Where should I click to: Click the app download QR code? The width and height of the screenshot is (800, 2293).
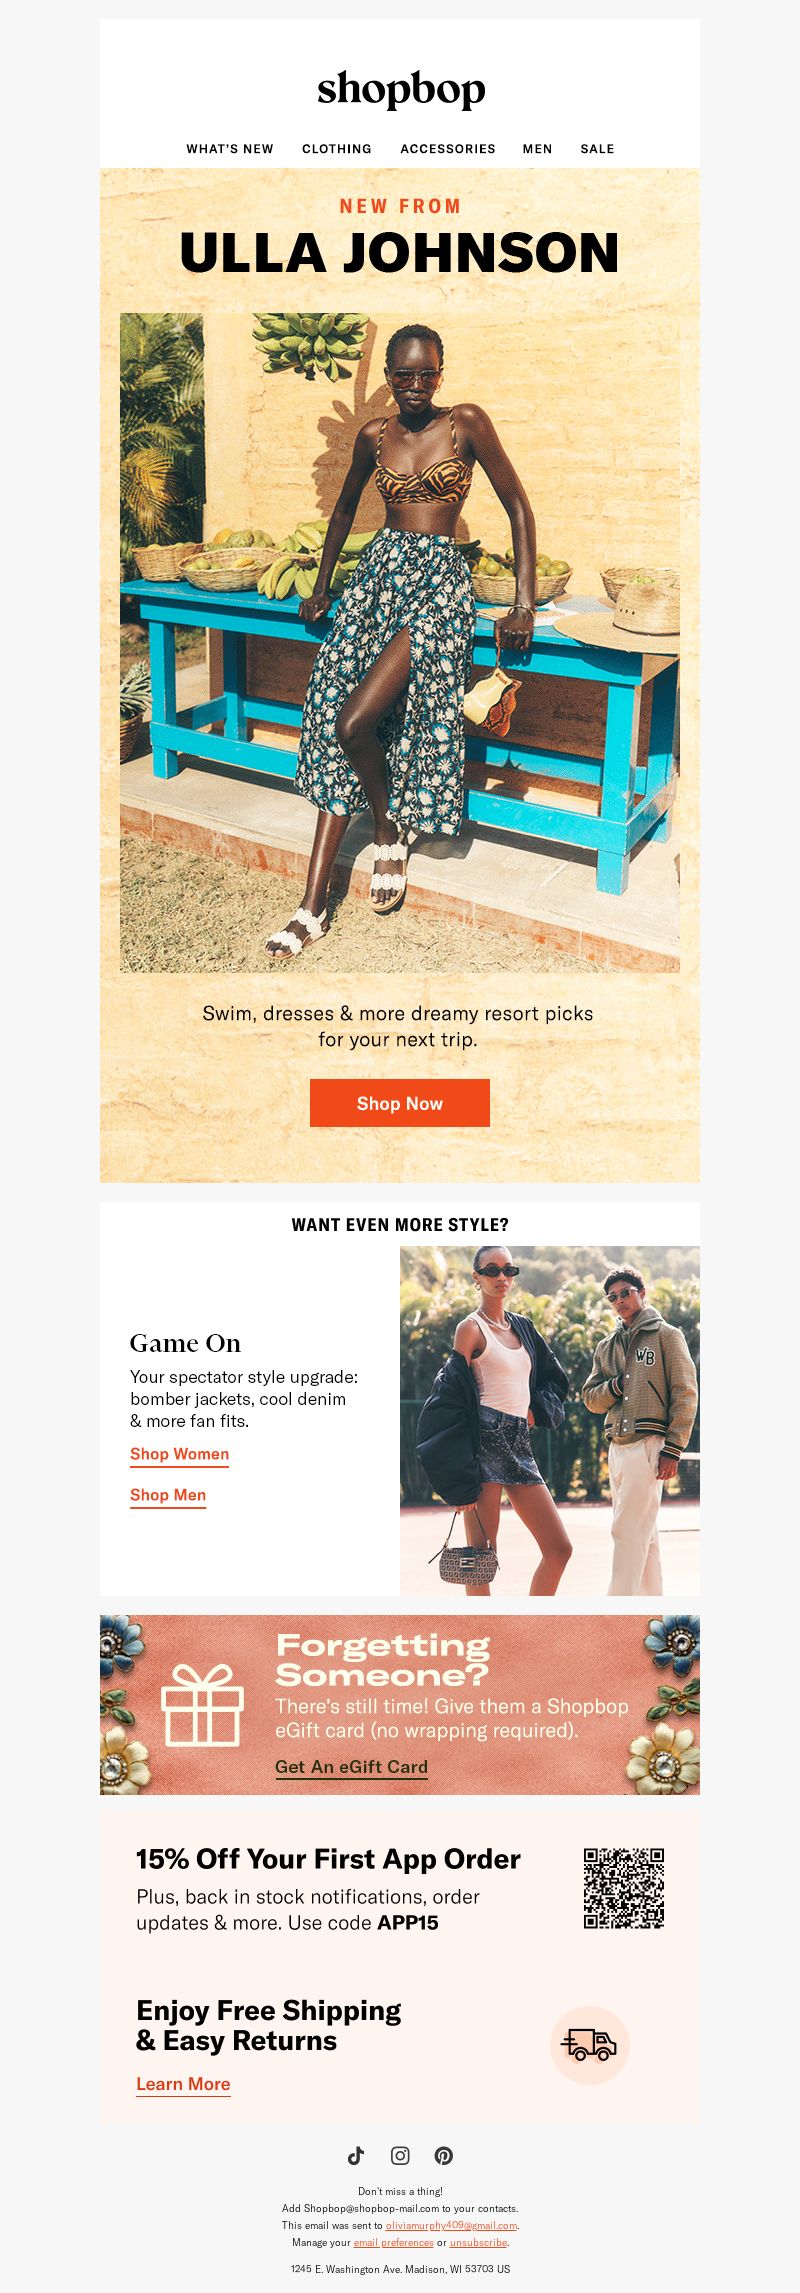pyautogui.click(x=624, y=1888)
